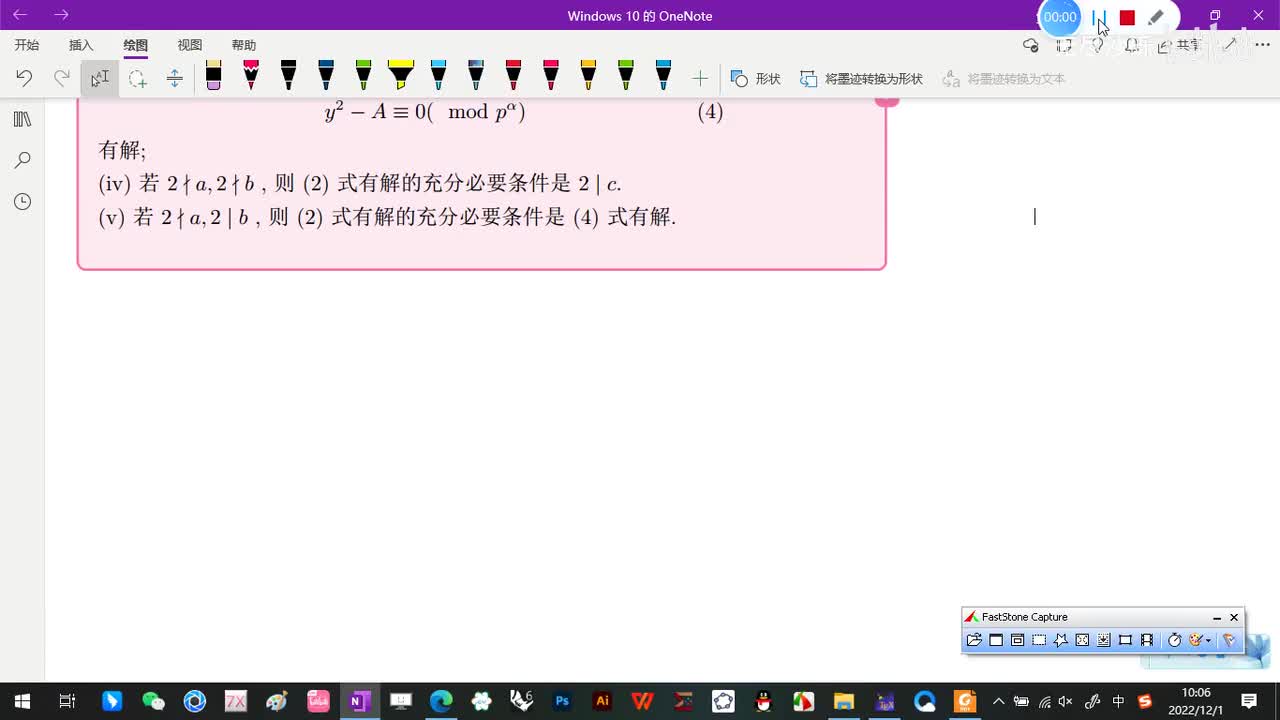Image resolution: width=1280 pixels, height=720 pixels.
Task: Go back with the title bar arrow
Action: 20,15
